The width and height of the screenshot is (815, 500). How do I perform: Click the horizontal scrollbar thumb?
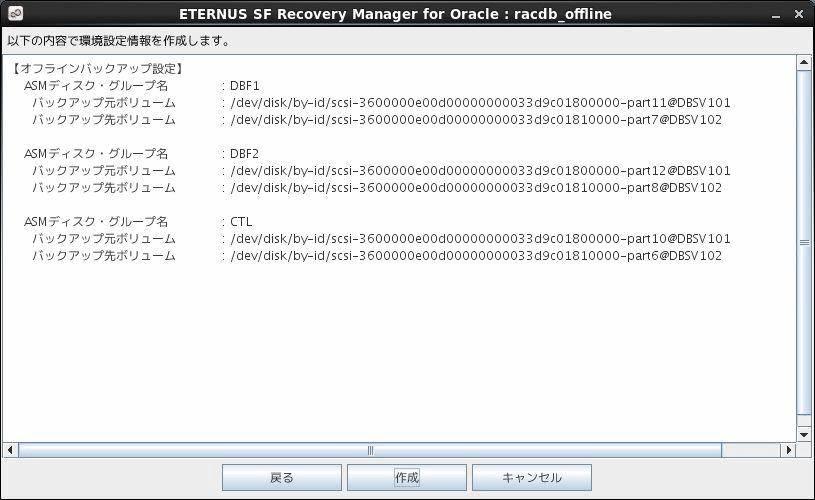click(370, 450)
